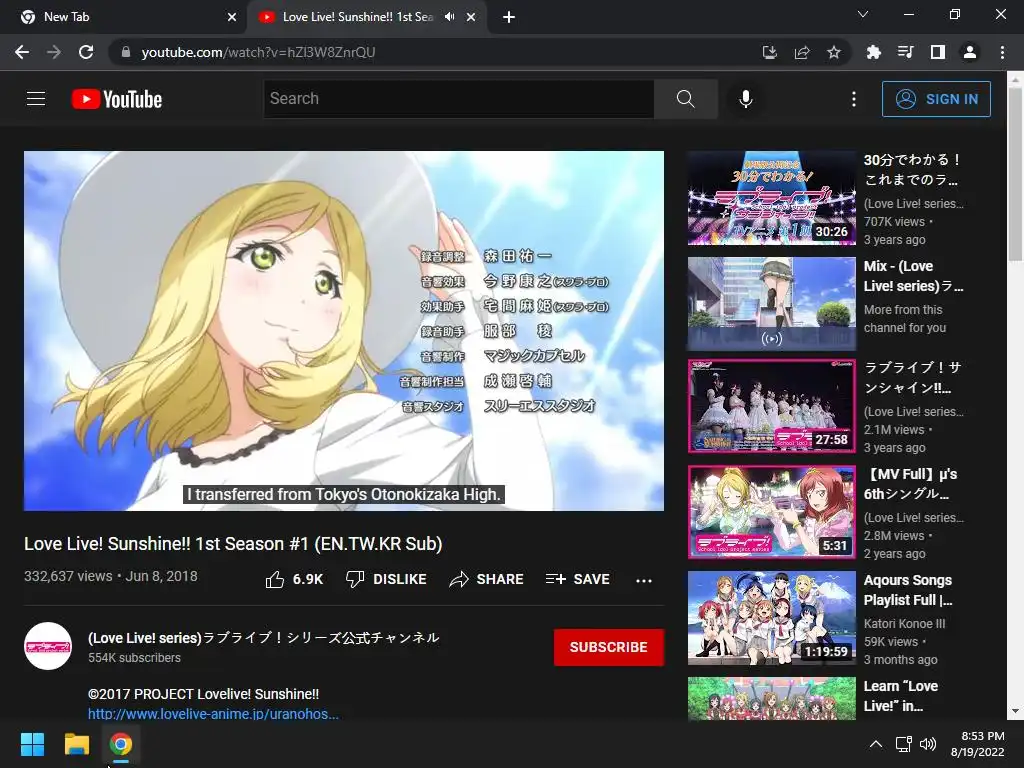Close the New Tab tab
Screen dimensions: 1024x768
(232, 17)
